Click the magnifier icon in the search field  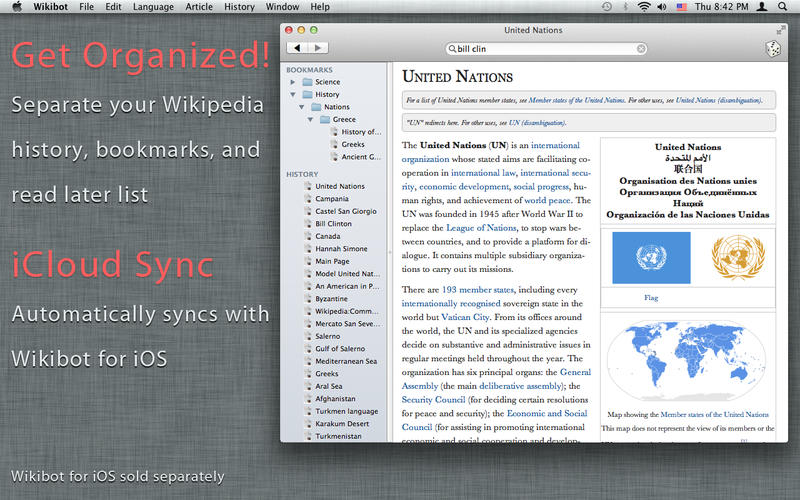[x=453, y=48]
